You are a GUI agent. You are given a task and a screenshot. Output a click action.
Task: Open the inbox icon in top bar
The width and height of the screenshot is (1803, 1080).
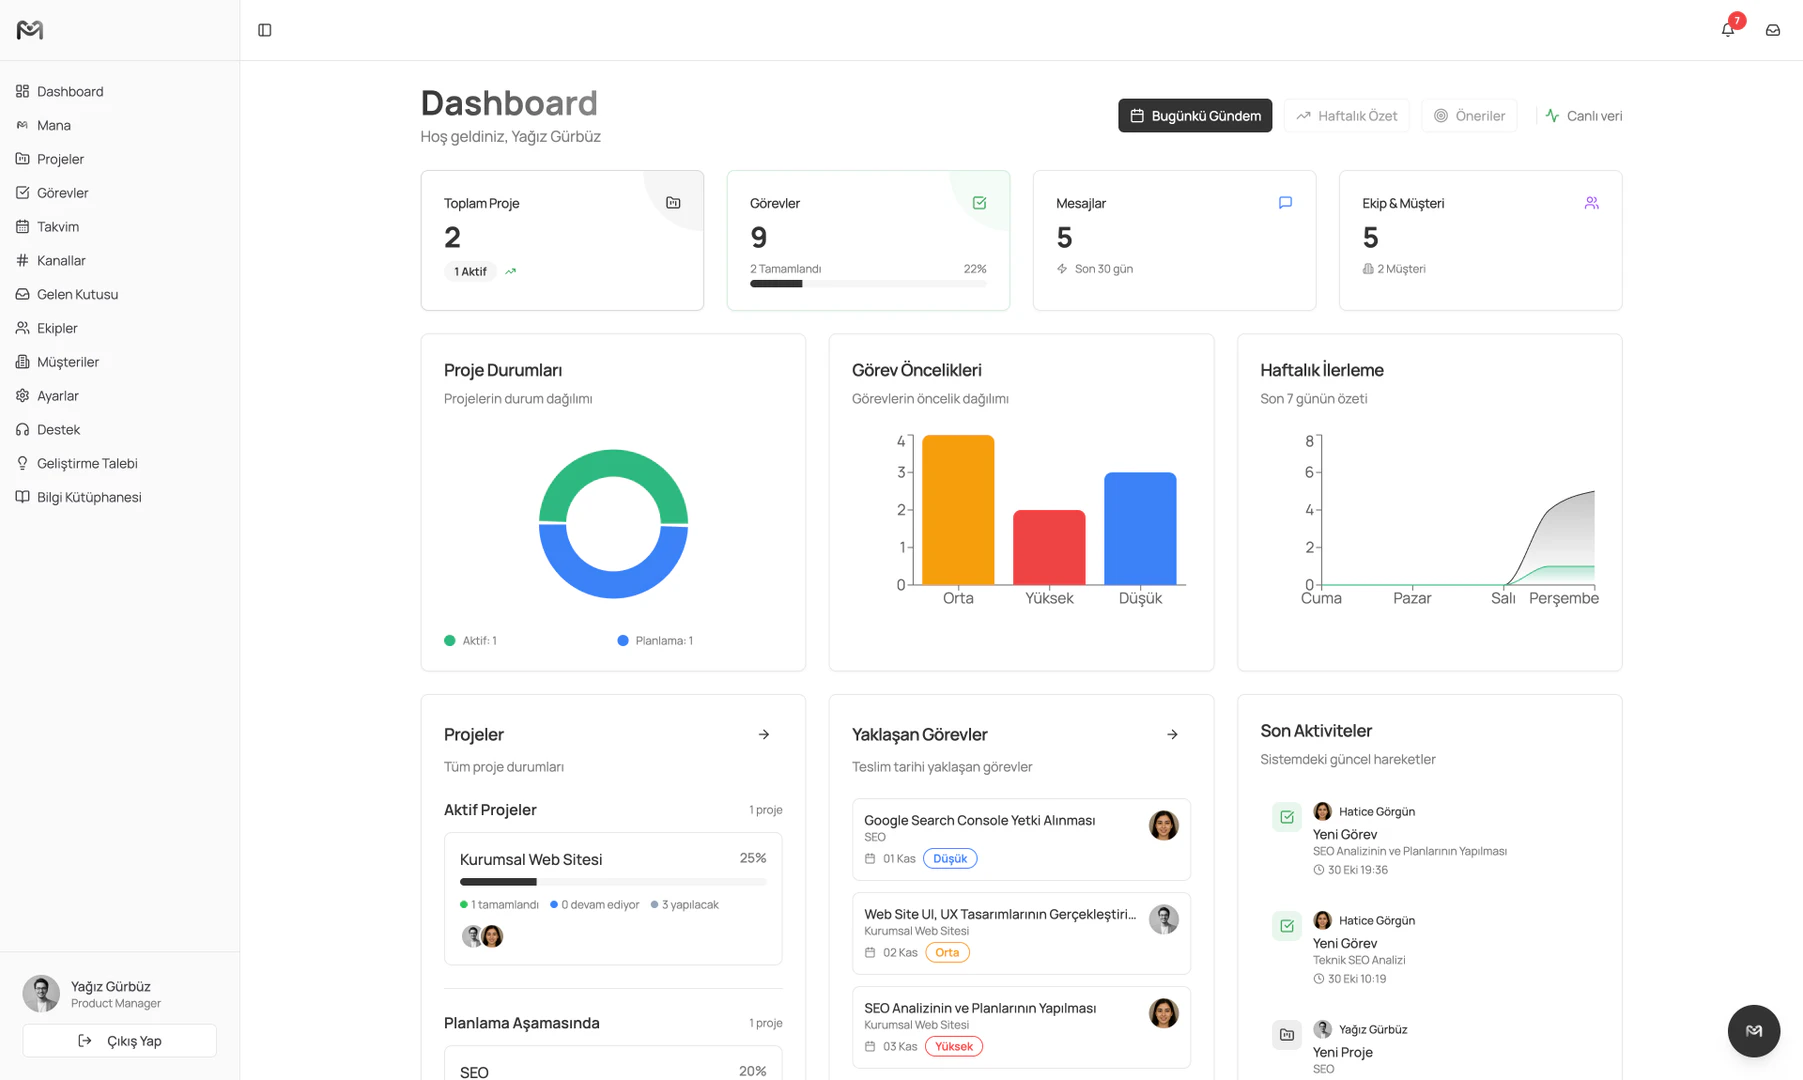1772,30
